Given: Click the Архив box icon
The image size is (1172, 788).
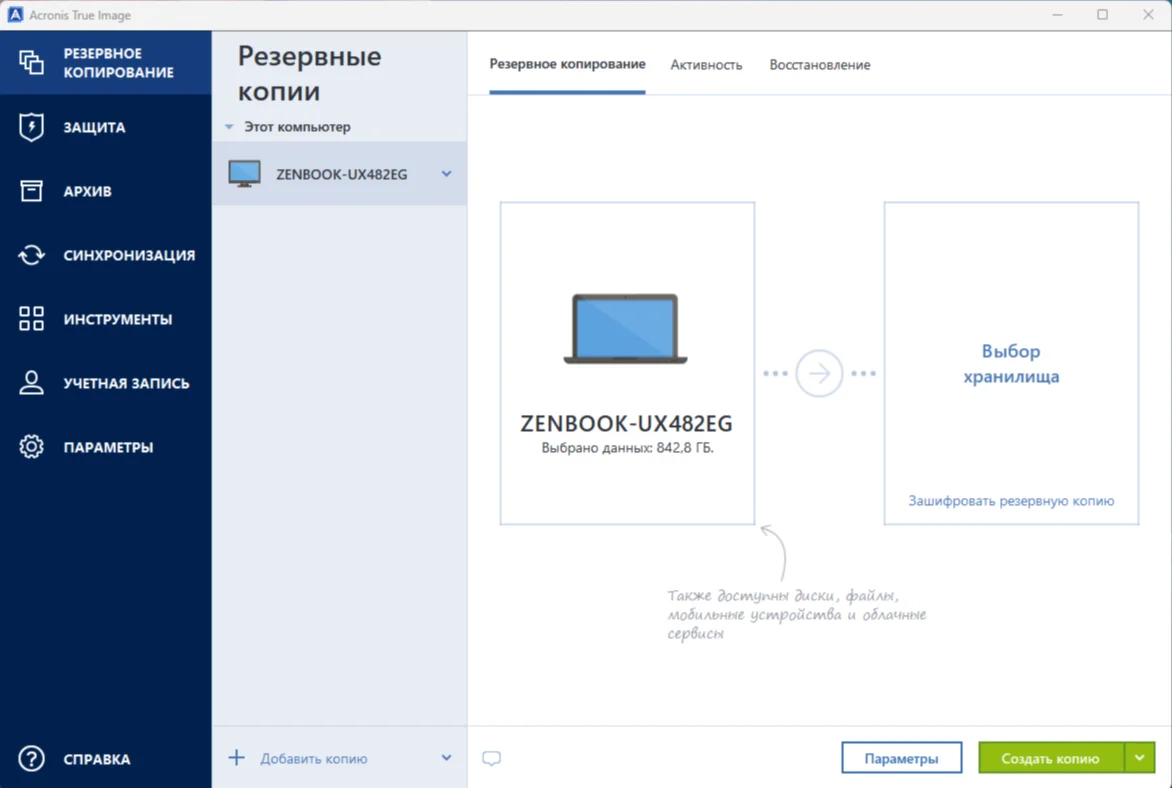Looking at the screenshot, I should click(31, 191).
